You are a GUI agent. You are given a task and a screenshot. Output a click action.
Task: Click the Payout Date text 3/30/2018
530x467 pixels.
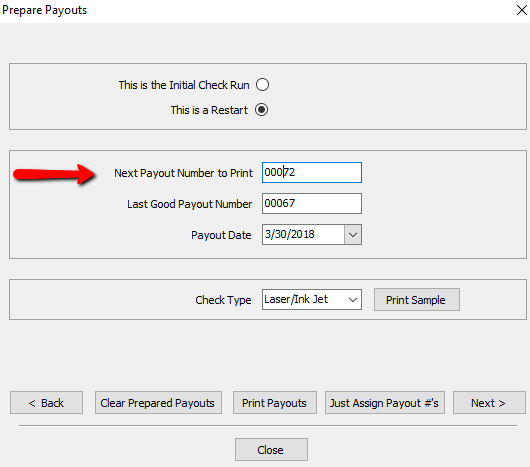tap(290, 234)
